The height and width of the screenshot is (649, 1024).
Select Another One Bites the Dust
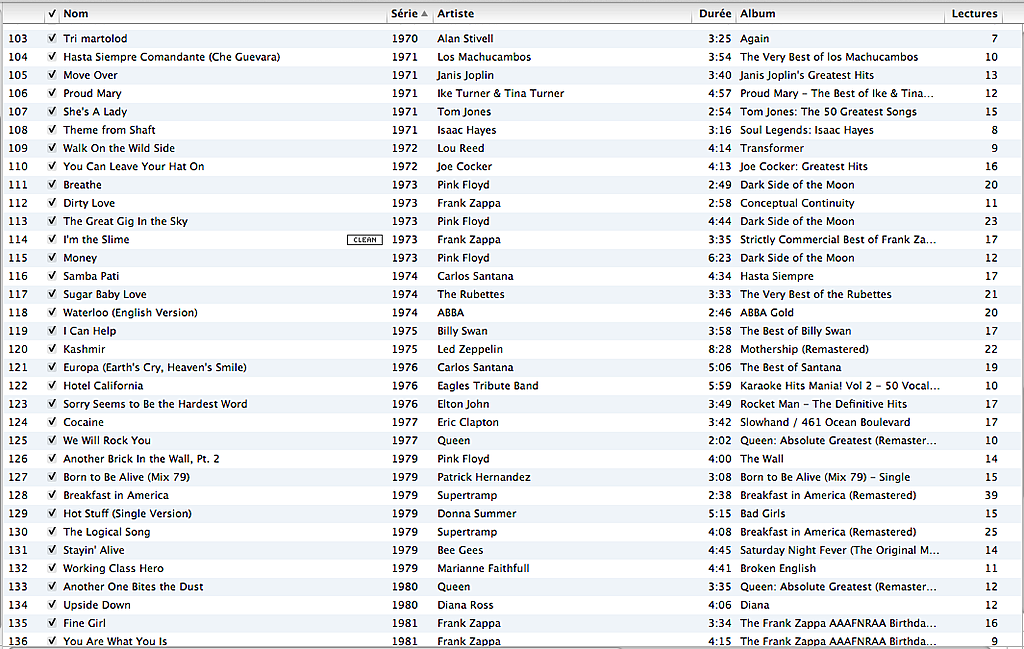pos(133,587)
